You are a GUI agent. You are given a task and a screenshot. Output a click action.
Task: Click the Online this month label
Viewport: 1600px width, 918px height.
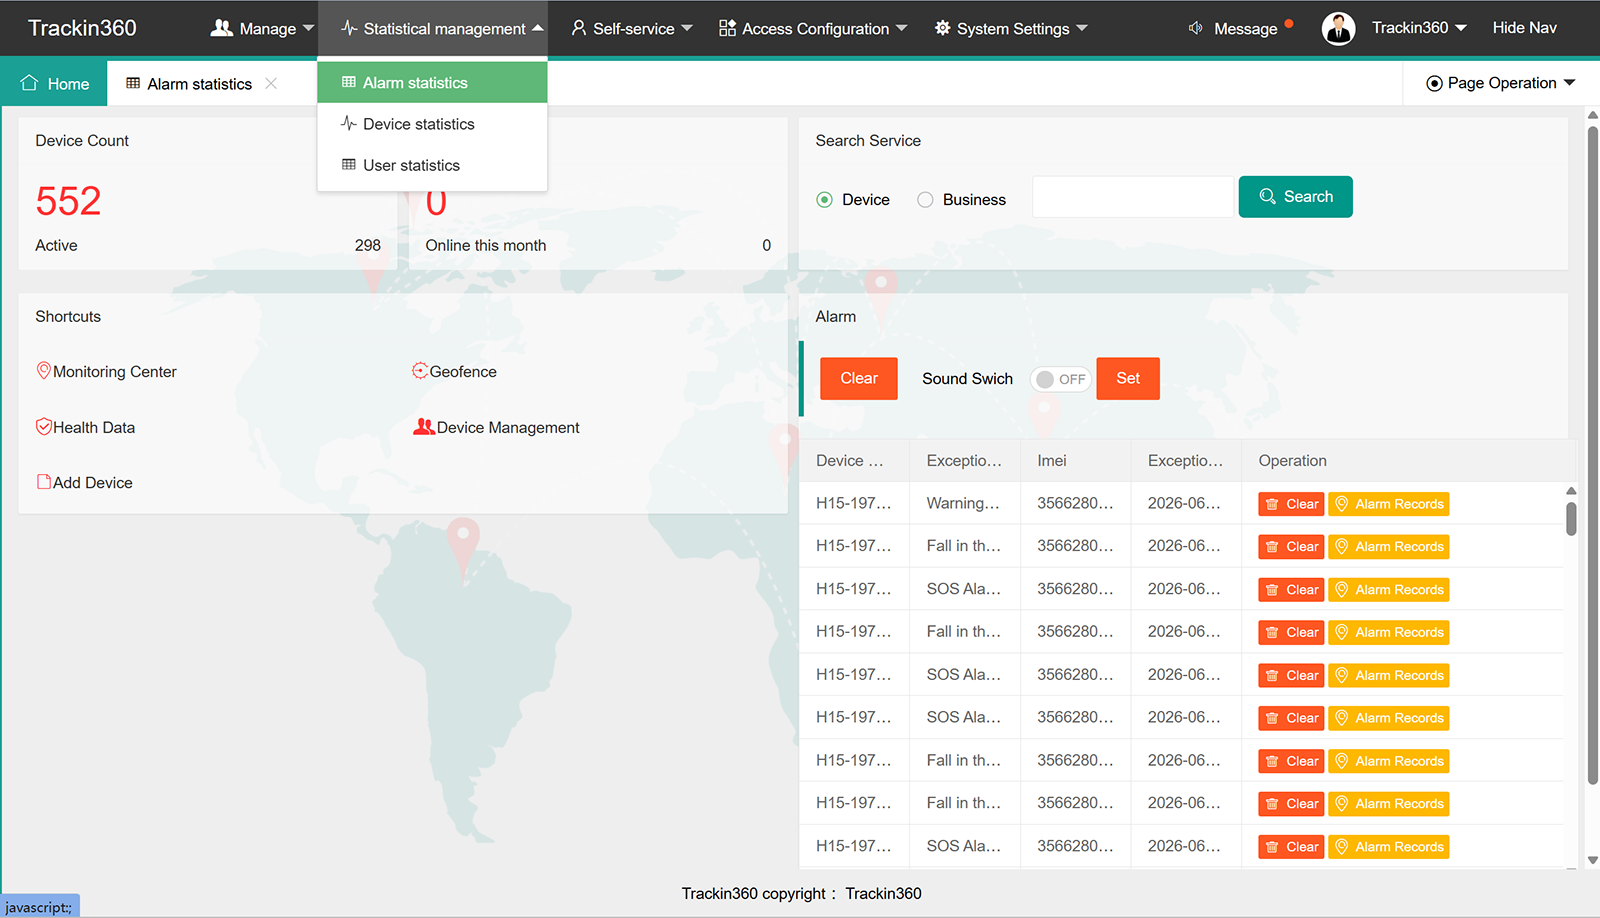click(486, 245)
